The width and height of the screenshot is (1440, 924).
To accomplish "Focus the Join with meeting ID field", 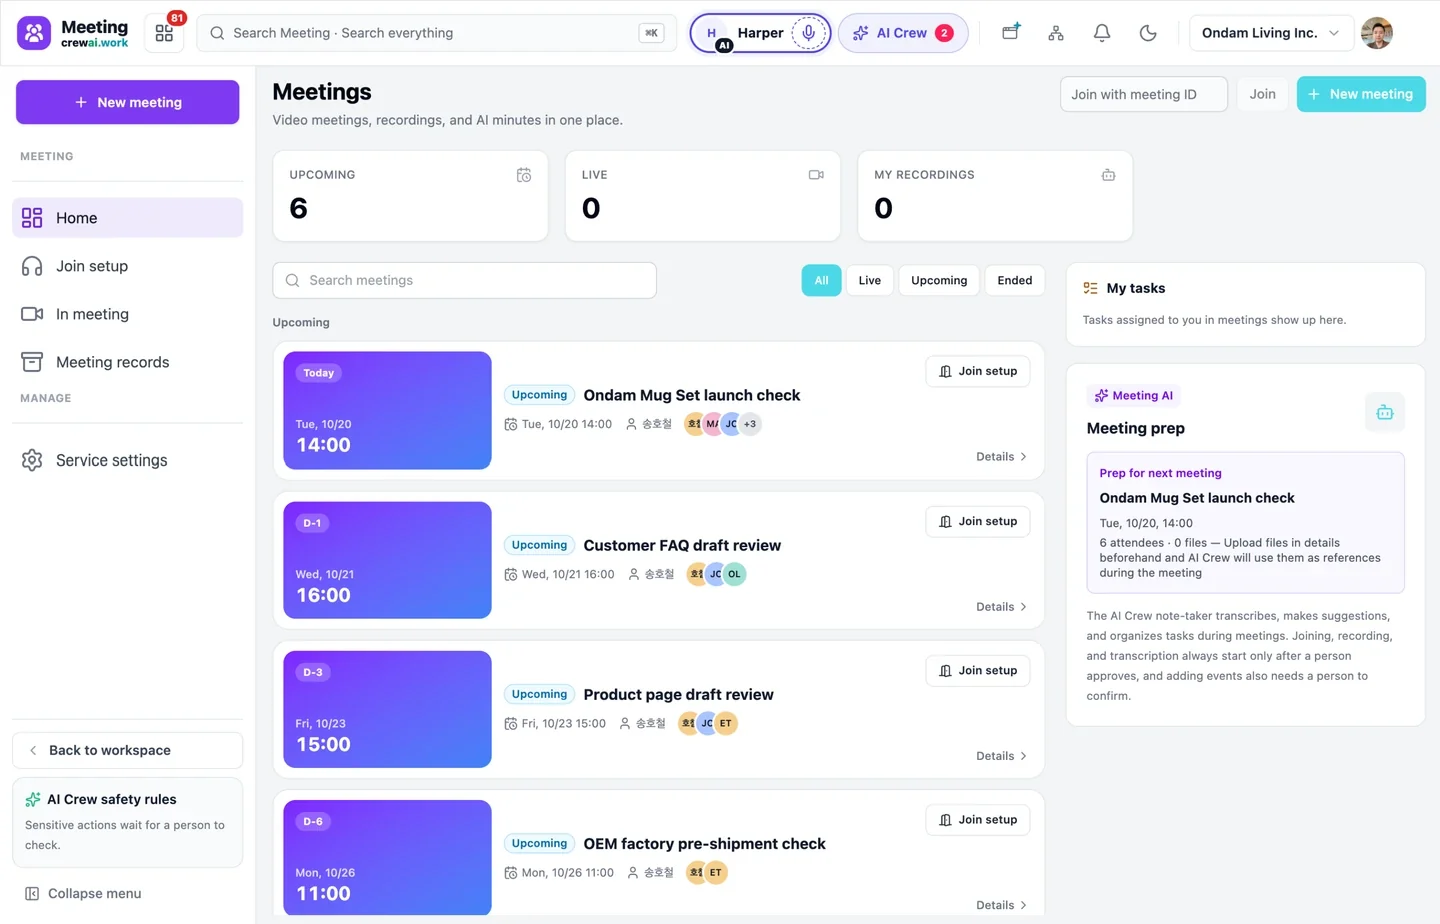I will tap(1144, 94).
